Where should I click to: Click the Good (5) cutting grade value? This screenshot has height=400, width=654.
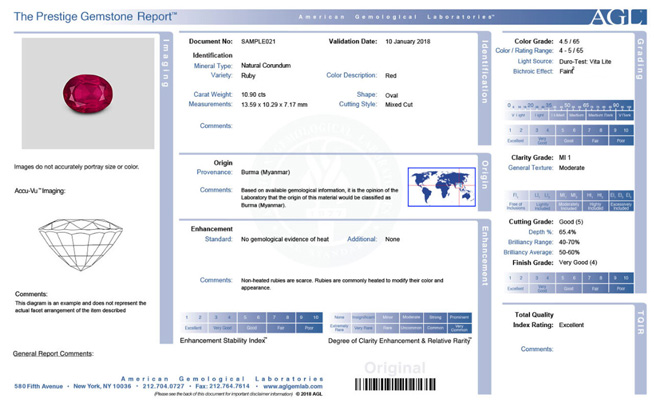(x=571, y=222)
